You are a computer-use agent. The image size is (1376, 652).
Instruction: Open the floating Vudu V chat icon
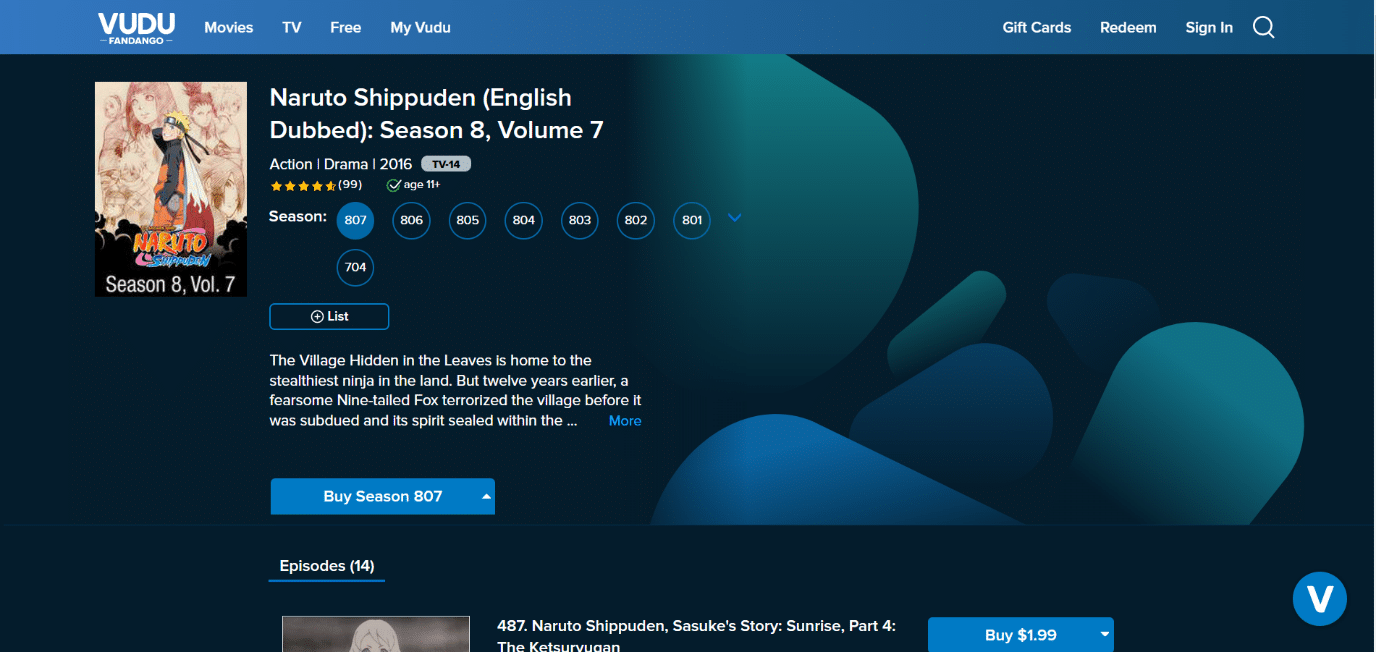[x=1320, y=599]
